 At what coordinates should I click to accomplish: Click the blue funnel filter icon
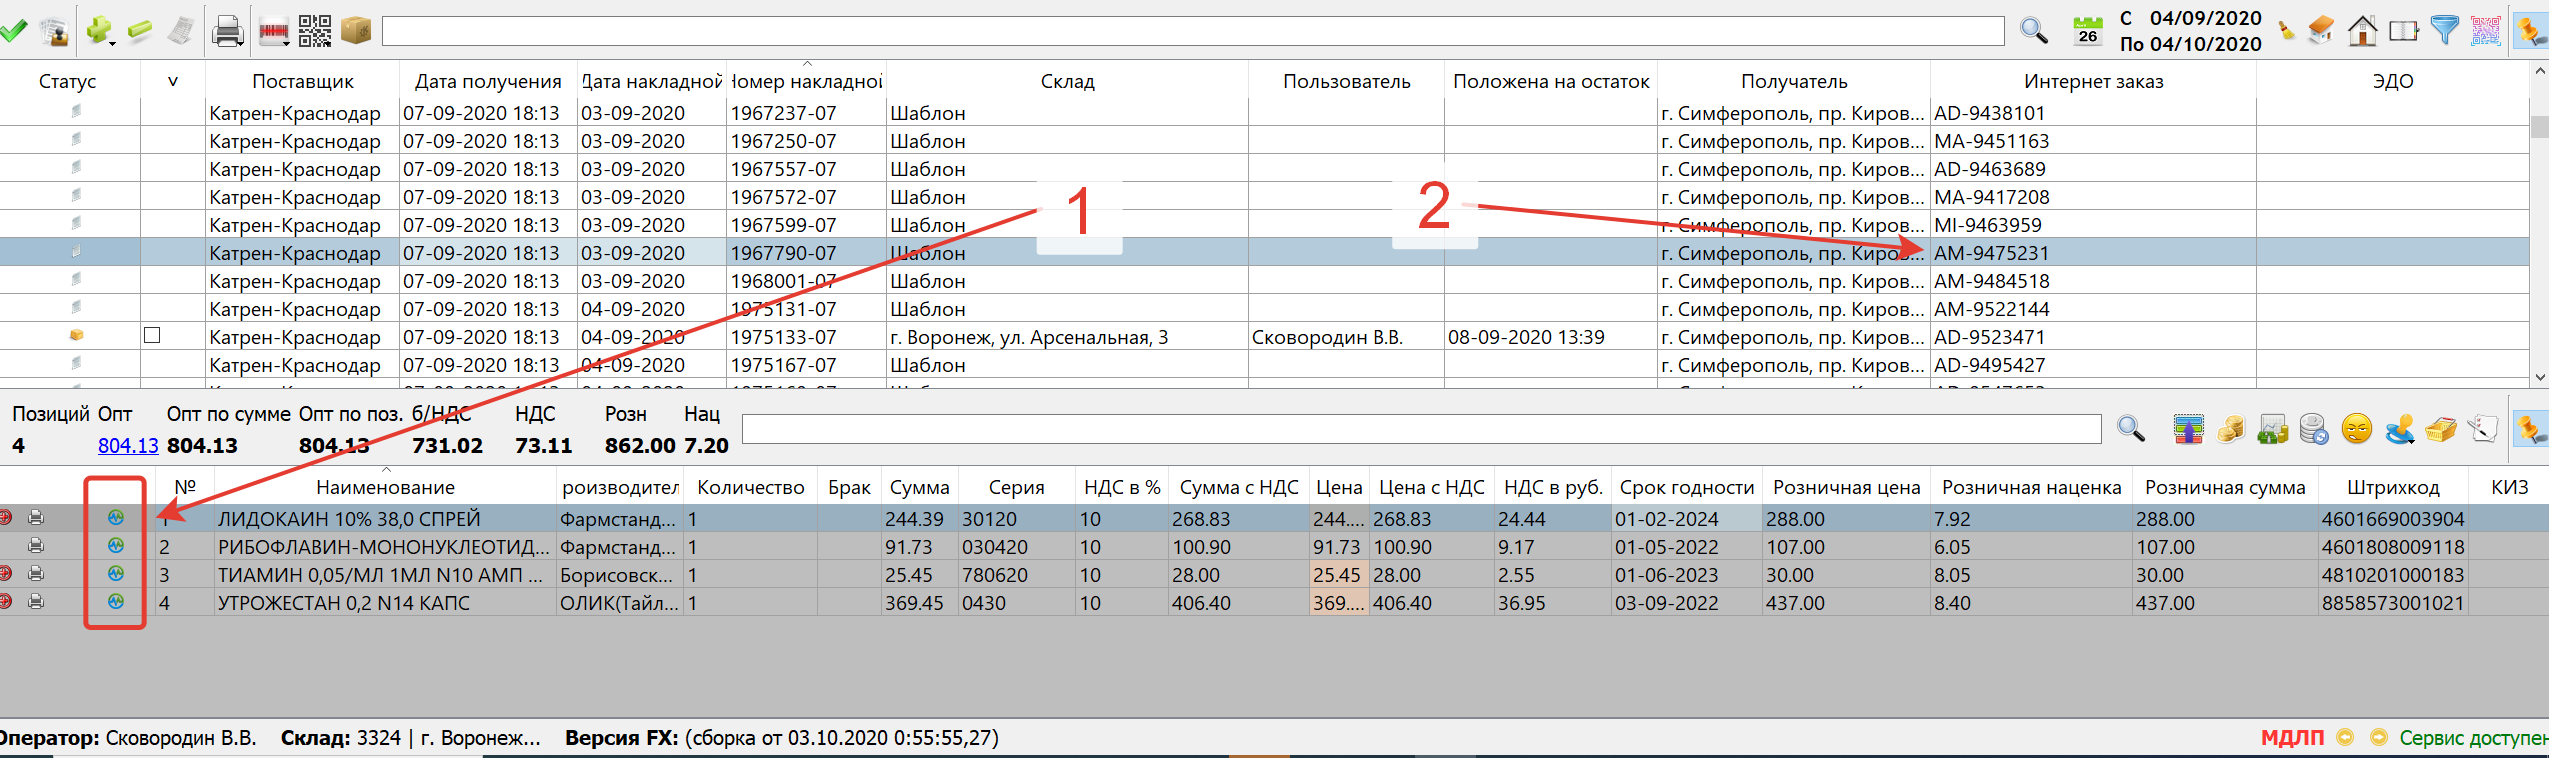[2444, 31]
